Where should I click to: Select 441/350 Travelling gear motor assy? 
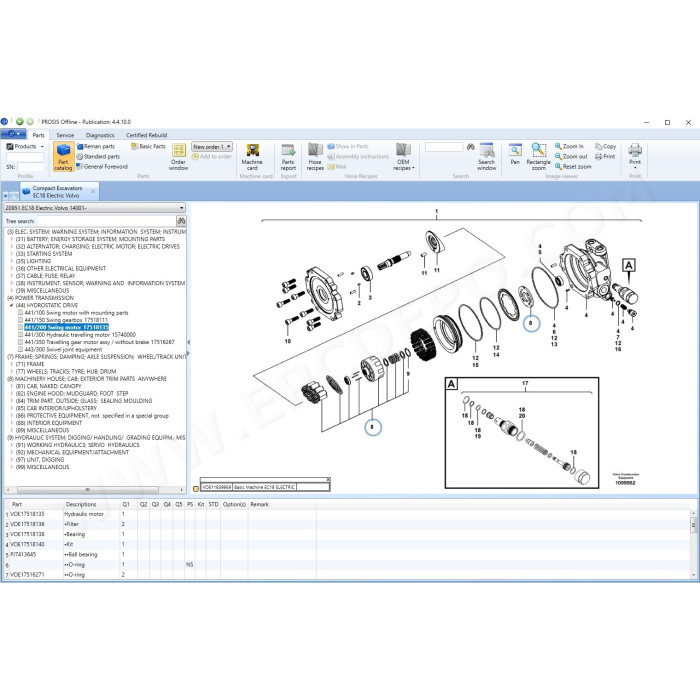point(100,342)
